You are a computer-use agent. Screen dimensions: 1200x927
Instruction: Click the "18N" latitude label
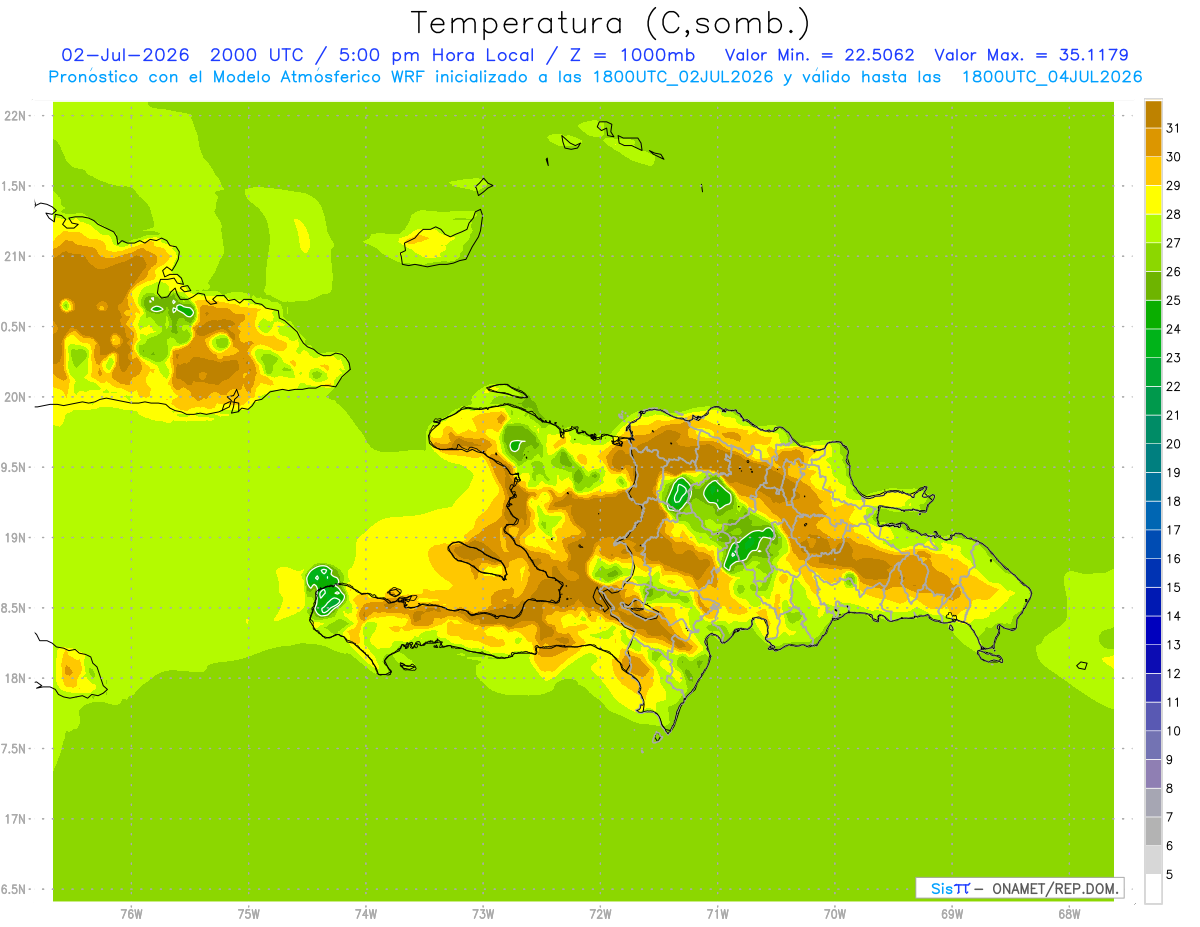(x=15, y=679)
